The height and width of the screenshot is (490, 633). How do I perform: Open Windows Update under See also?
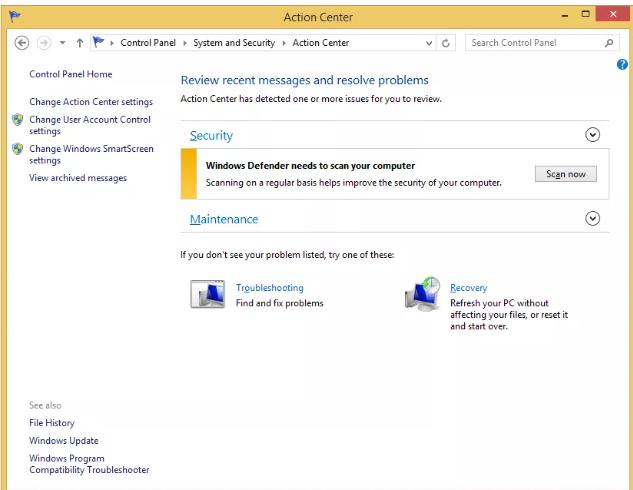click(x=64, y=441)
